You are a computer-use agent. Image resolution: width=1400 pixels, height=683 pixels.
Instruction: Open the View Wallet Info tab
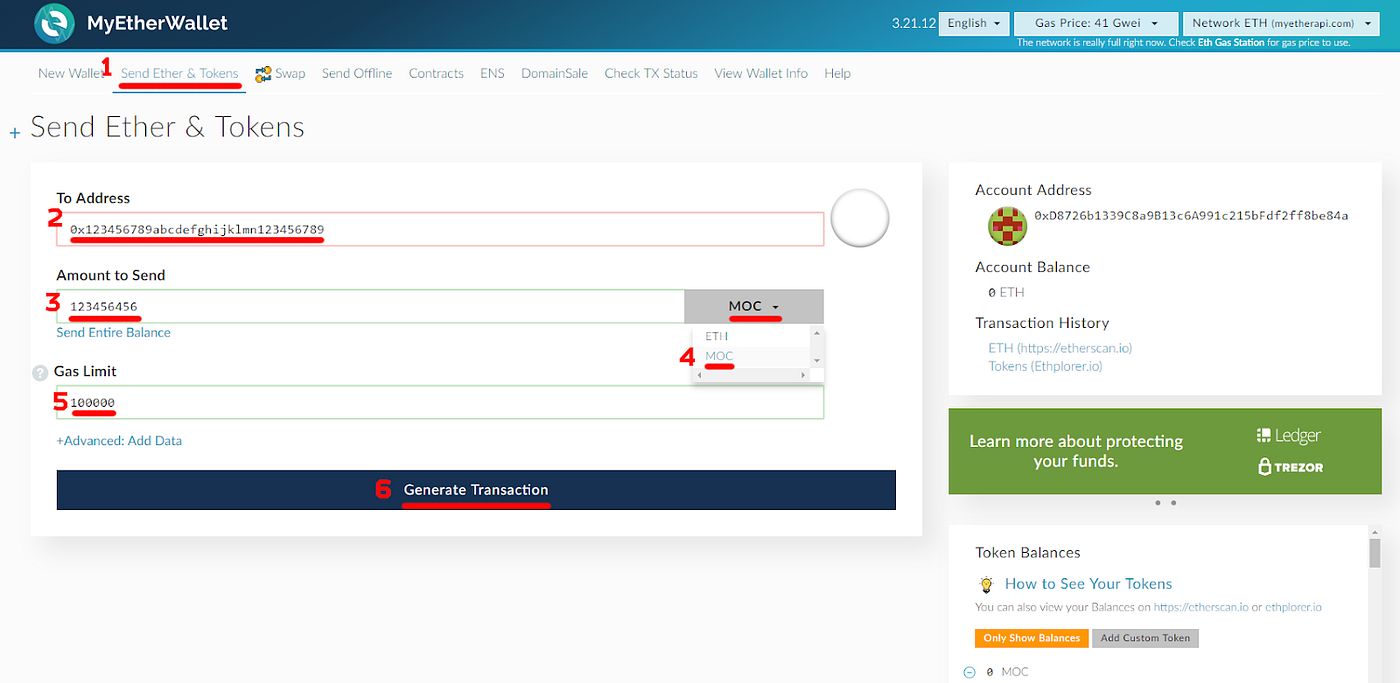coord(761,73)
